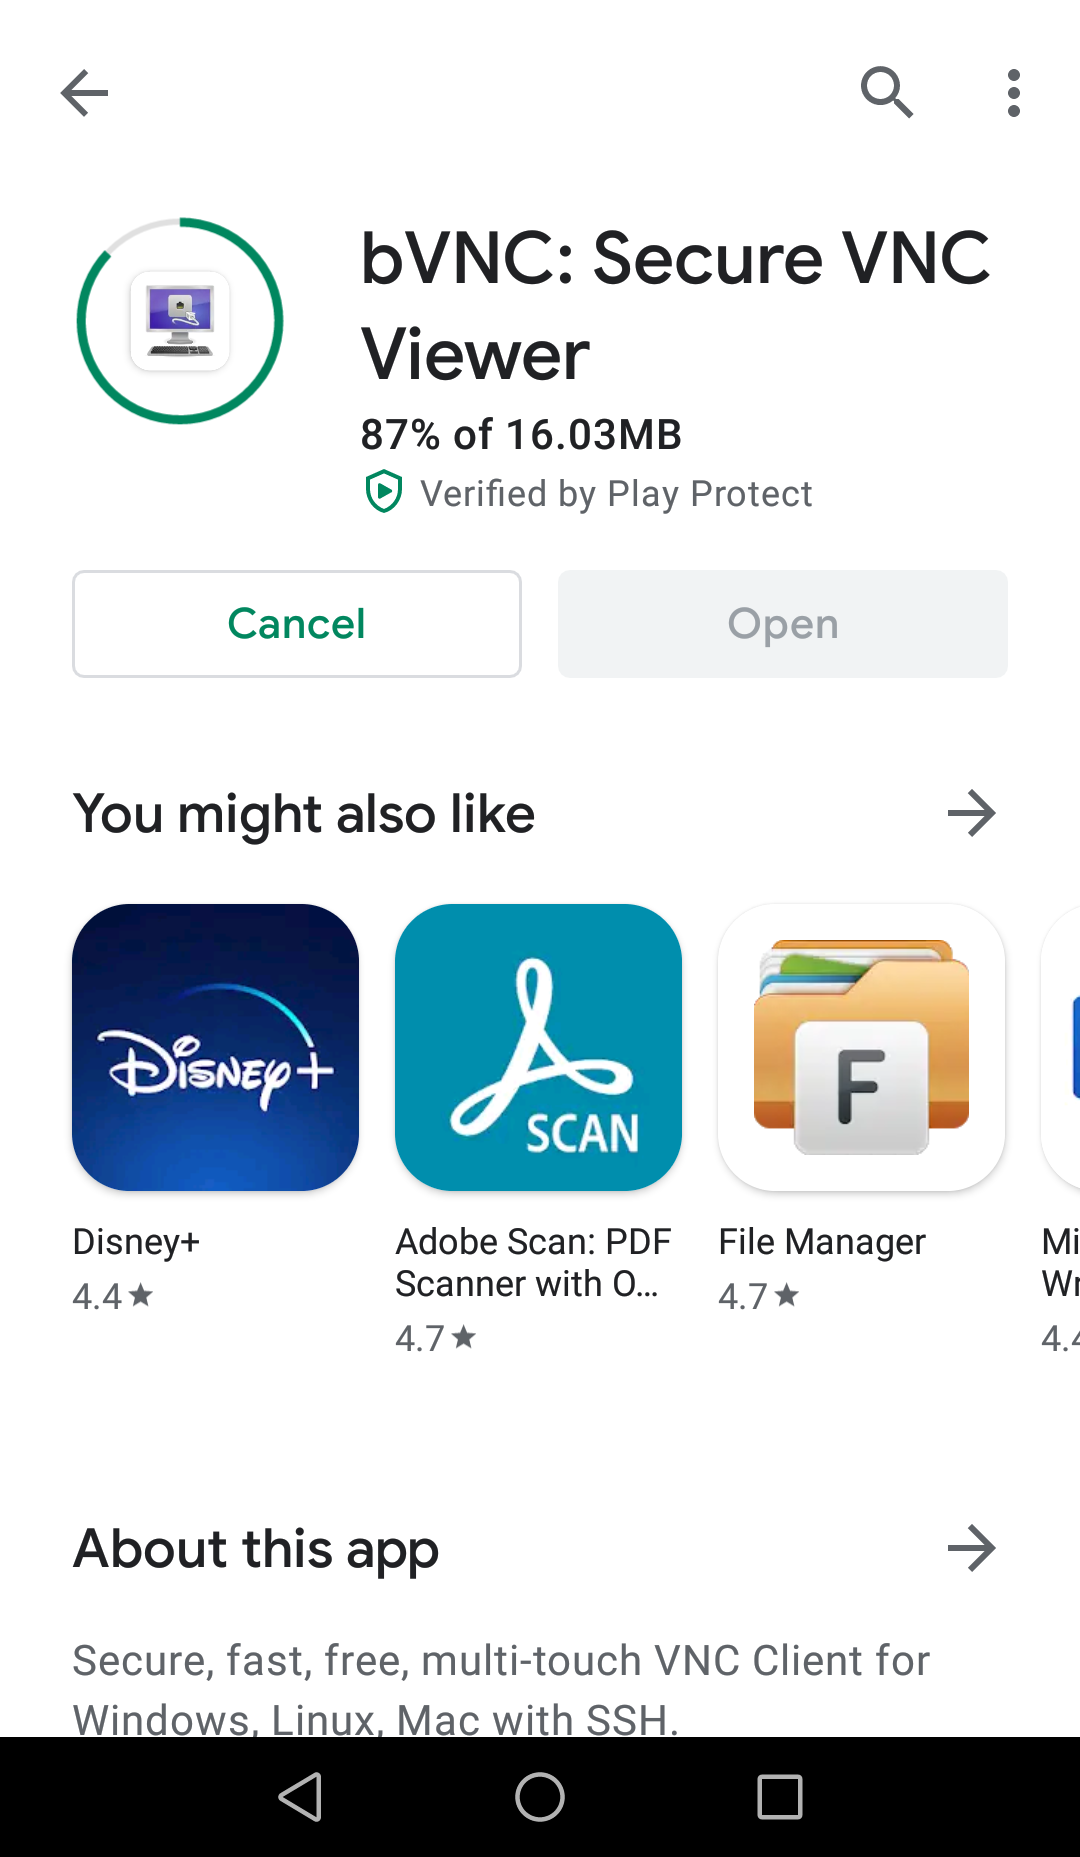The width and height of the screenshot is (1080, 1857).
Task: Expand the "About this app" arrow
Action: click(971, 1548)
